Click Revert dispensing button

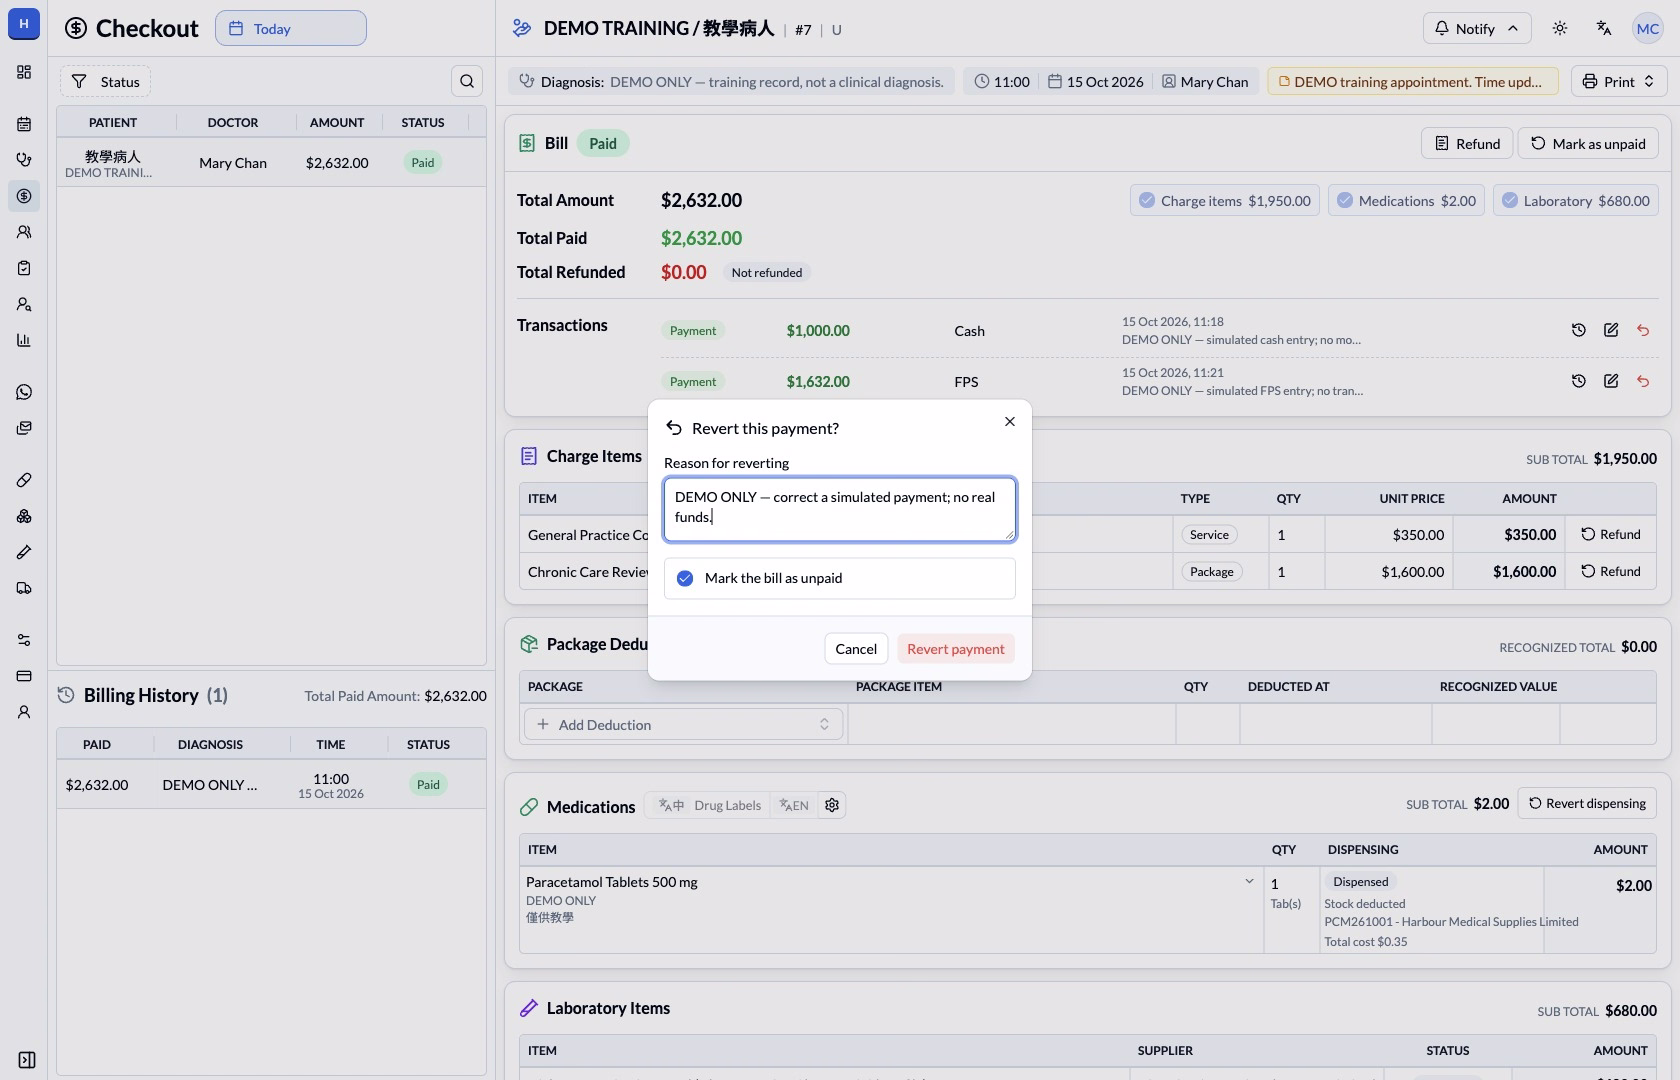[1587, 803]
